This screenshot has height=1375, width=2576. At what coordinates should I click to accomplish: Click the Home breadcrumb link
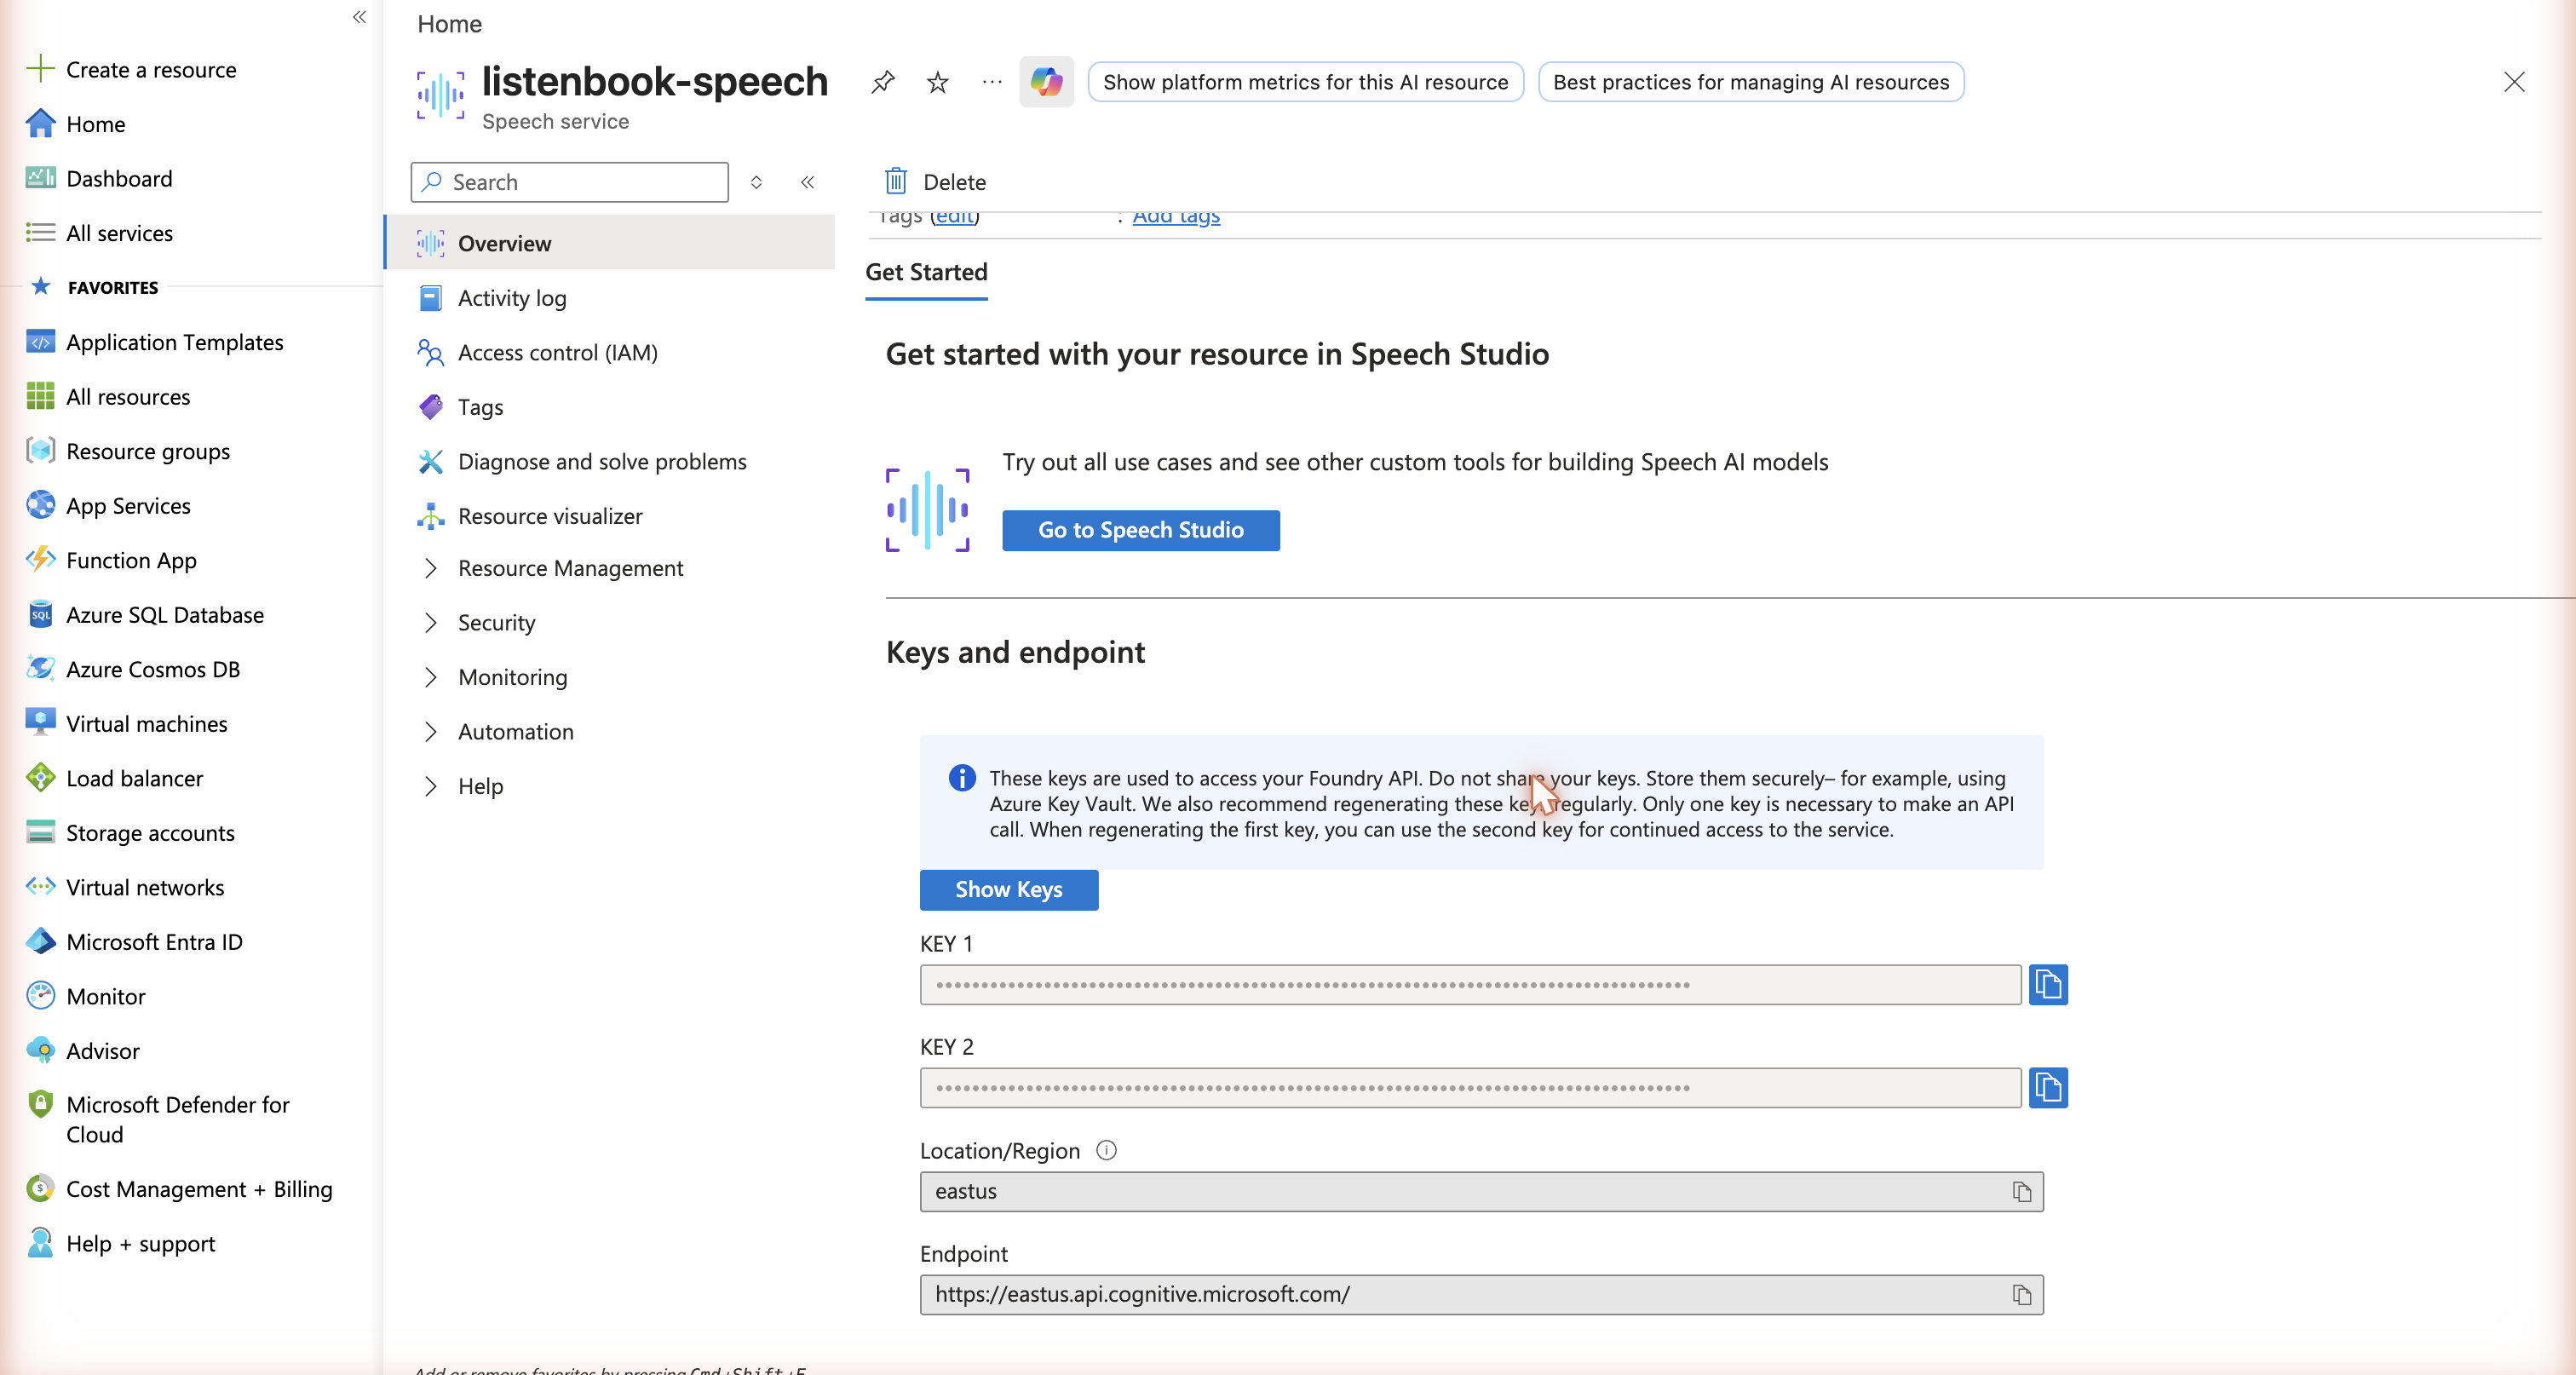coord(449,24)
